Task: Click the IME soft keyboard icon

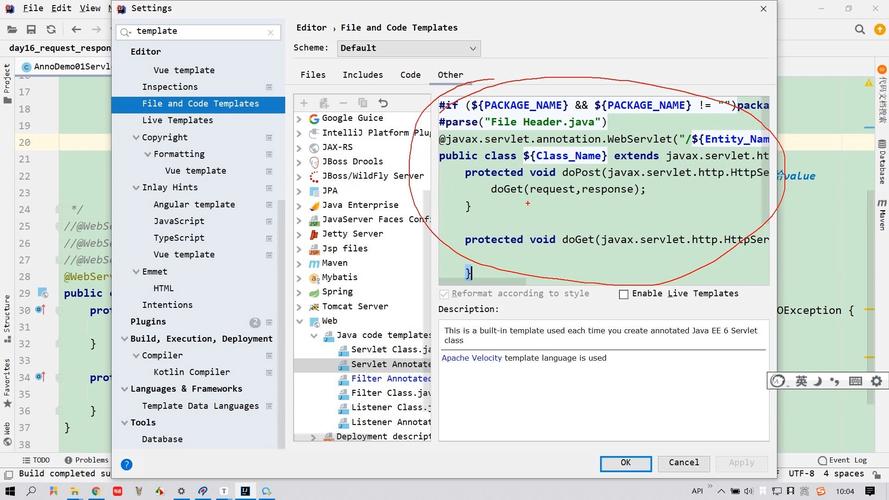Action: pos(855,381)
